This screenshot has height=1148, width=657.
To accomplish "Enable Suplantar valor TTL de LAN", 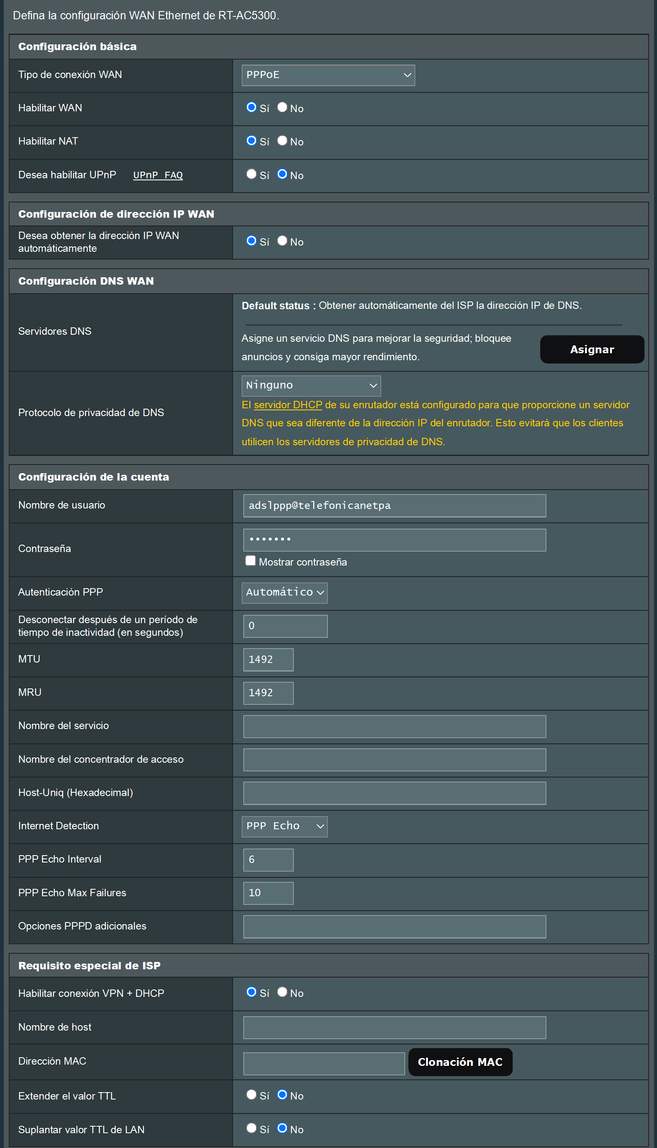I will coord(252,1129).
